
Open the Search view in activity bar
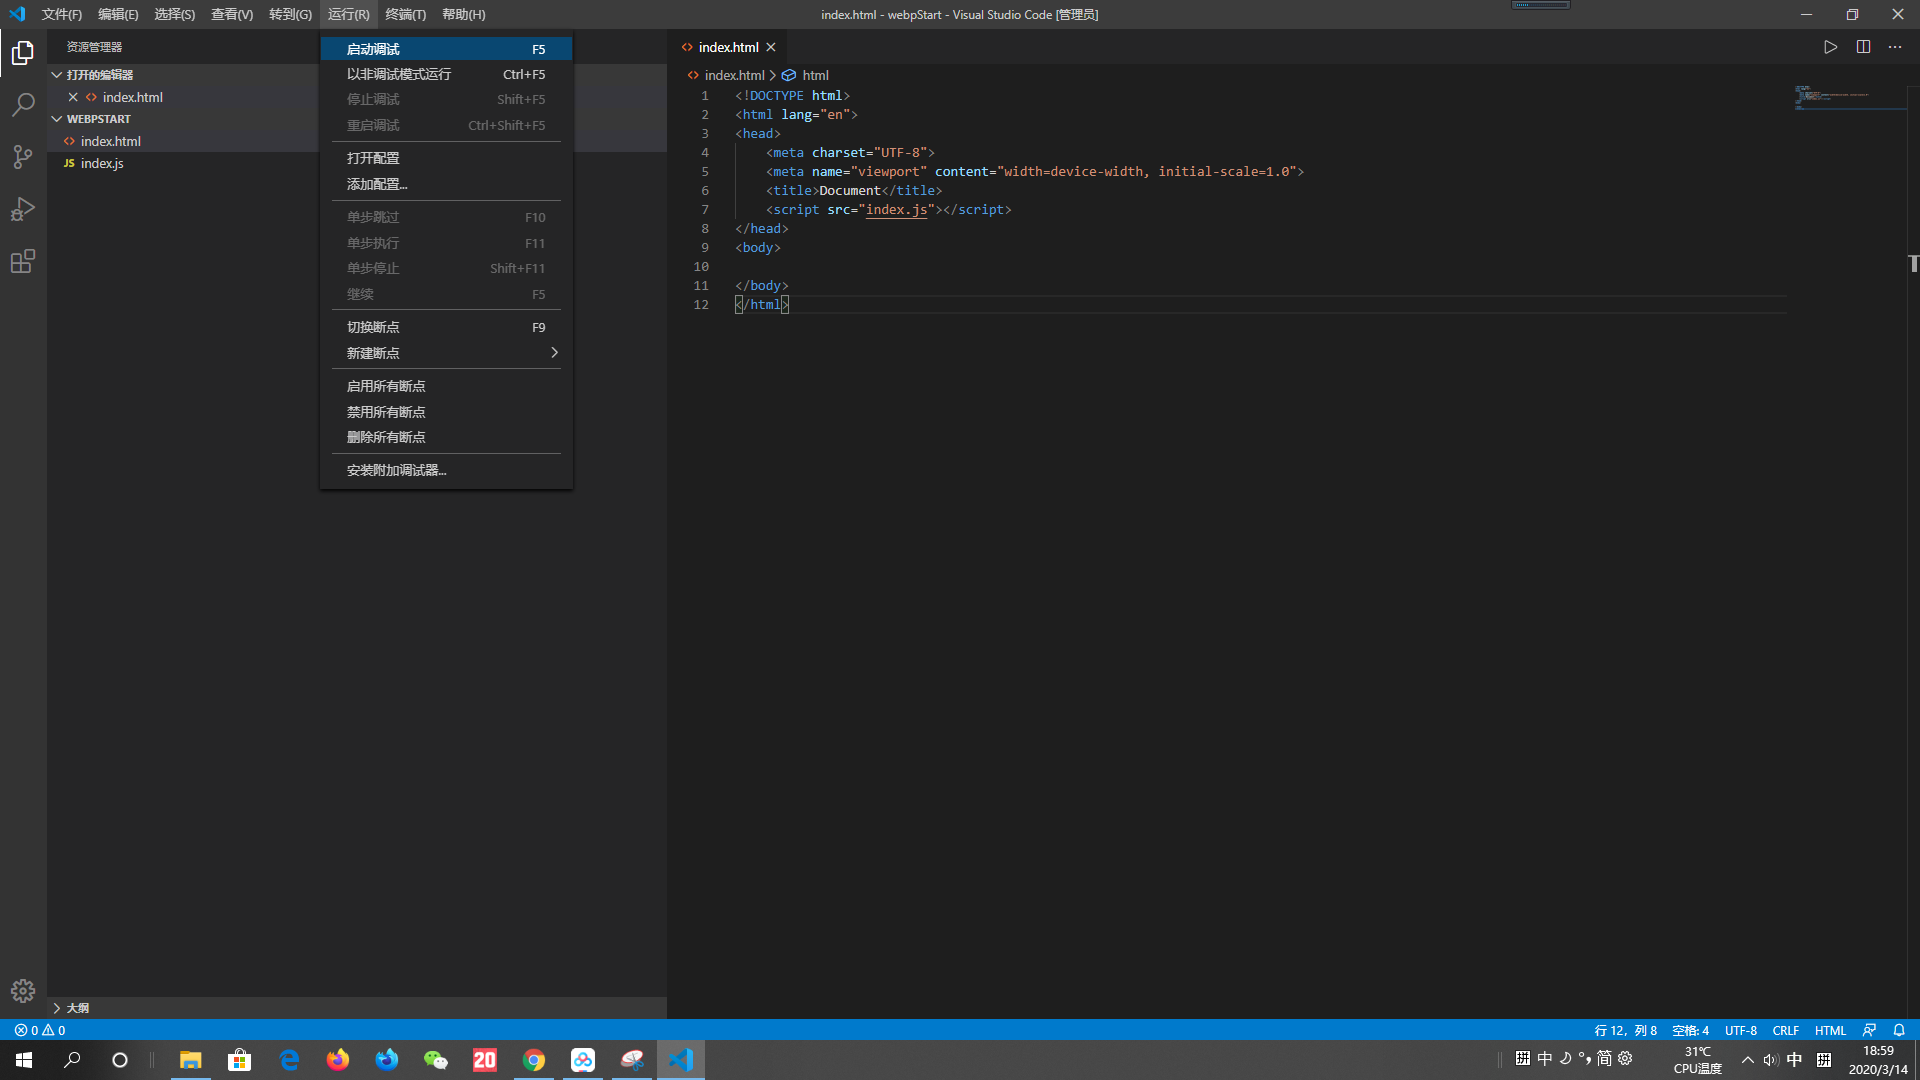[23, 105]
